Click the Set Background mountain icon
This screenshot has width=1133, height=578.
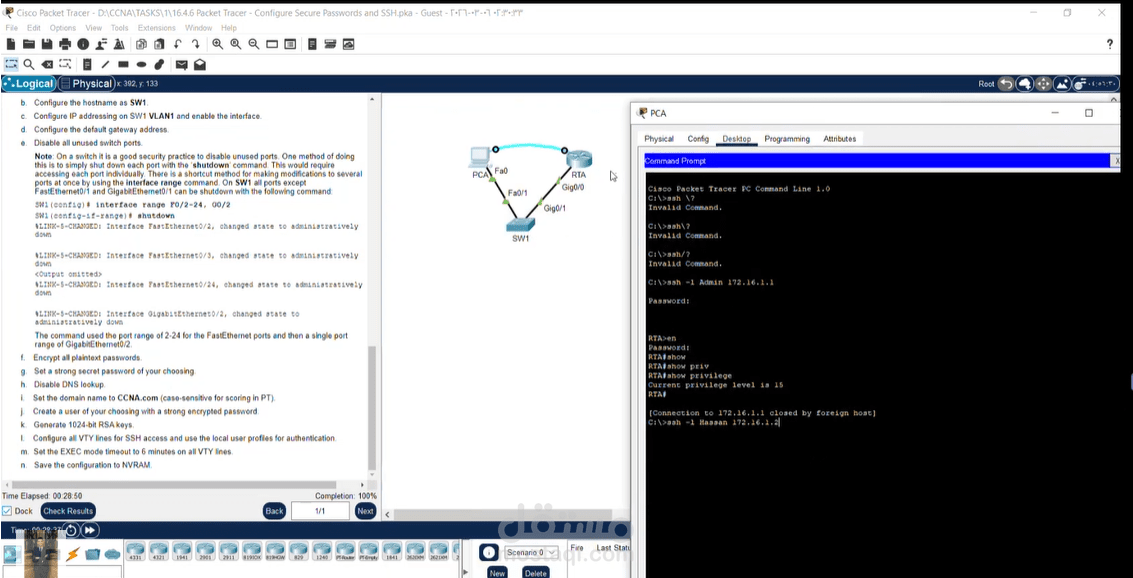(1062, 84)
